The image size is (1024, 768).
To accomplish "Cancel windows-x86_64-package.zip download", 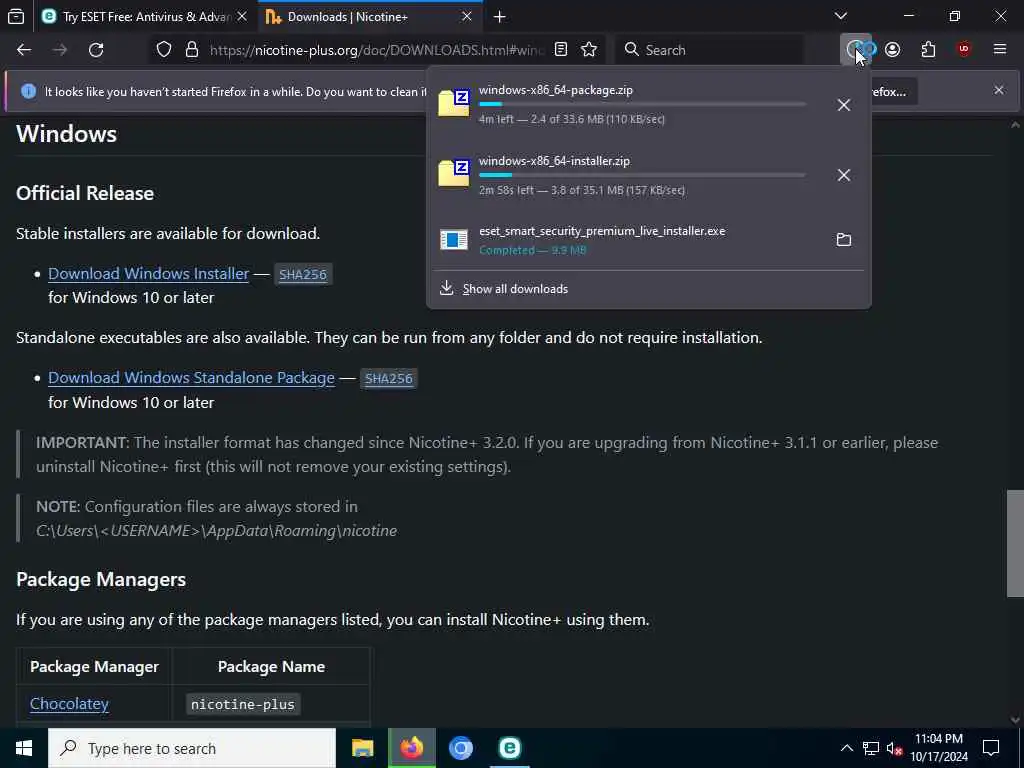I will (844, 104).
